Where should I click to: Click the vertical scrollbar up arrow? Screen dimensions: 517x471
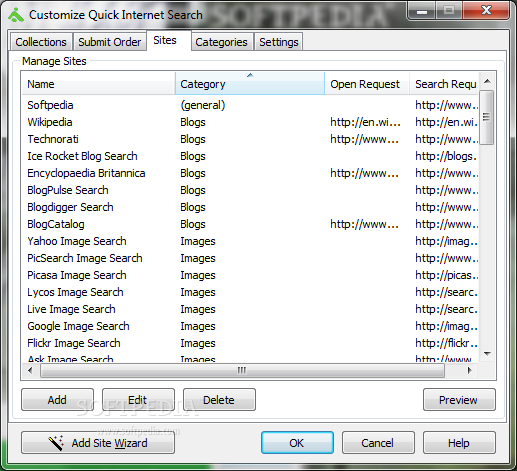click(487, 81)
